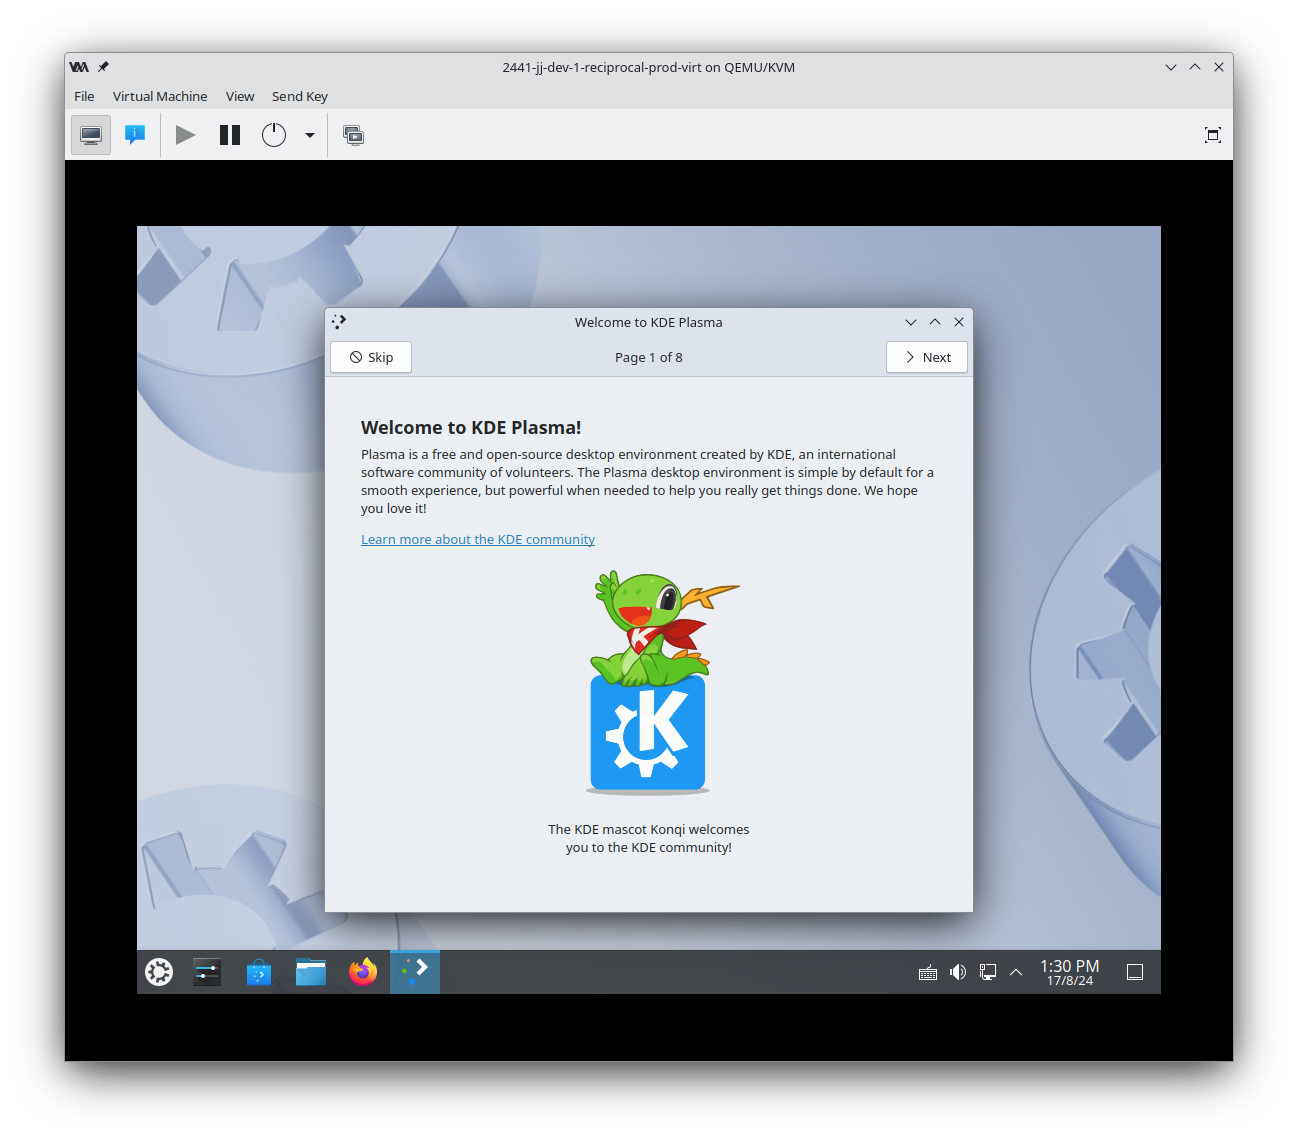Launch System Settings from the taskbar
1298x1138 pixels.
(207, 972)
